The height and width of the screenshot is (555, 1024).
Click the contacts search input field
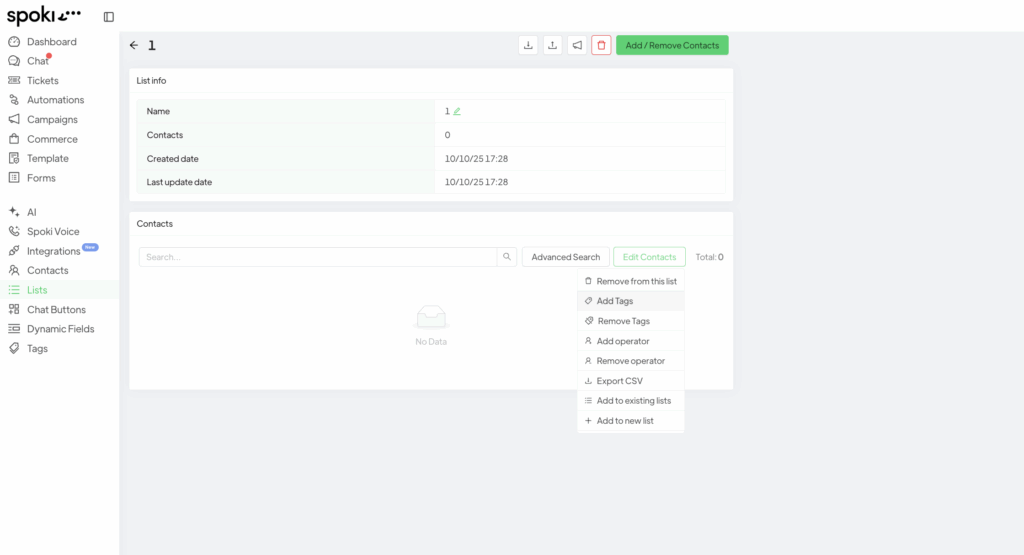point(318,257)
